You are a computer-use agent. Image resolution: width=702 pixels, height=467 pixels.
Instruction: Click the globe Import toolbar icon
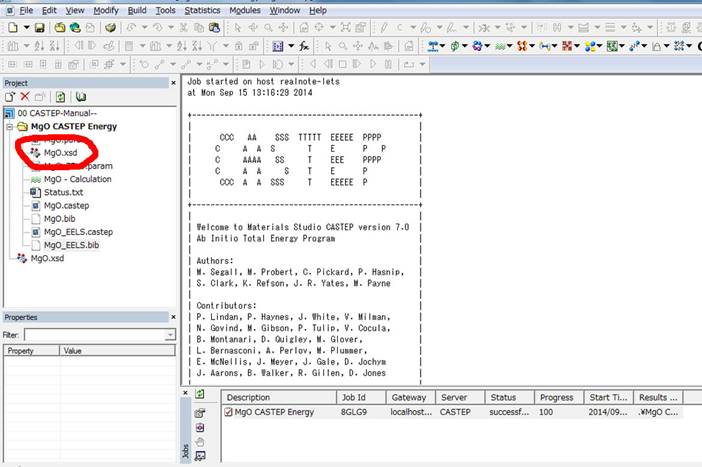[x=75, y=28]
